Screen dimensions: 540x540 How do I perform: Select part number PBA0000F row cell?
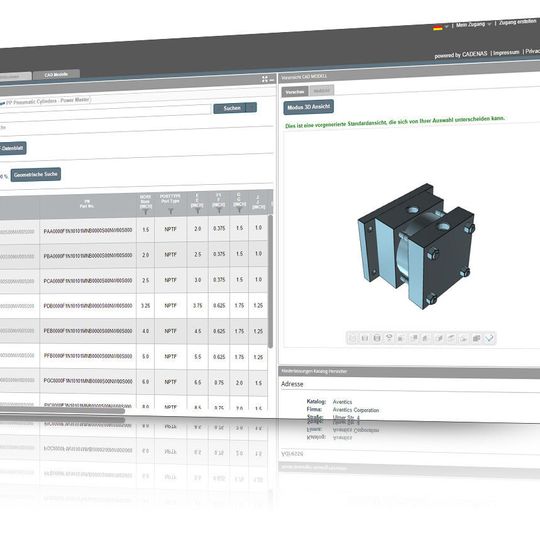tap(88, 256)
